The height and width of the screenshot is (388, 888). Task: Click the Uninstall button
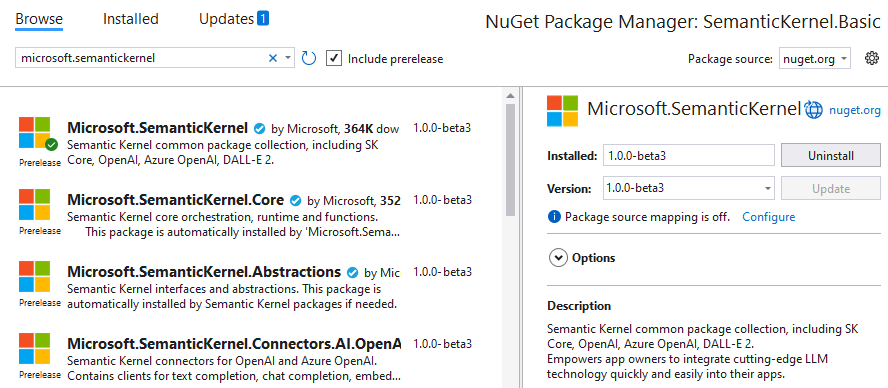pos(831,156)
